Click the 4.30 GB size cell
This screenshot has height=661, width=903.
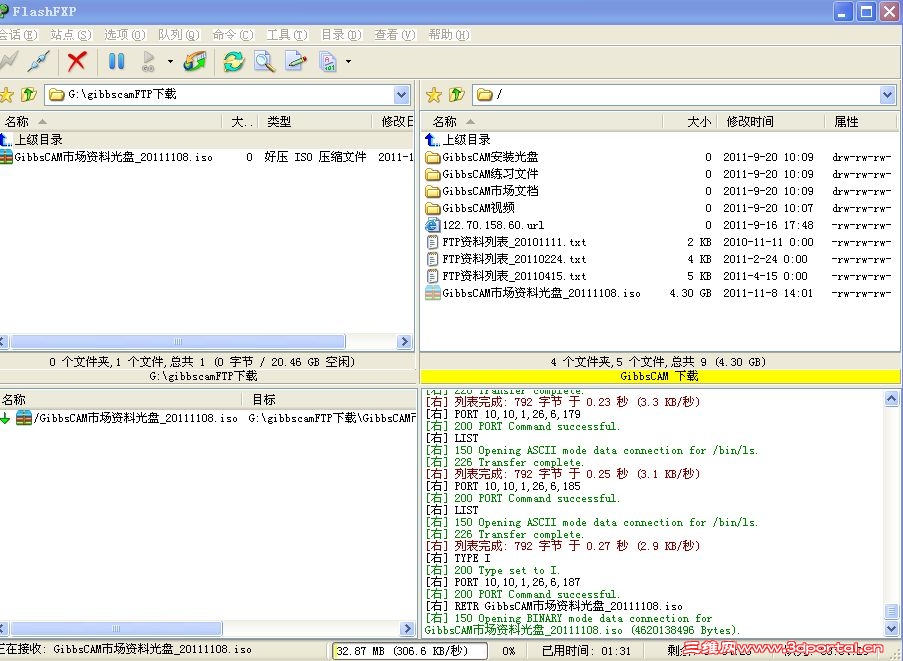[690, 293]
